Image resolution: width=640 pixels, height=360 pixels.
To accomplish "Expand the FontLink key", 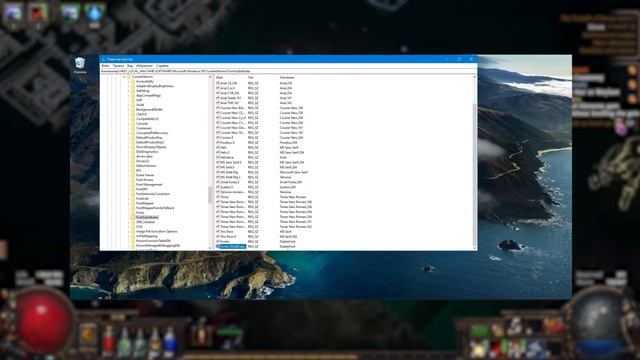I will (x=129, y=198).
